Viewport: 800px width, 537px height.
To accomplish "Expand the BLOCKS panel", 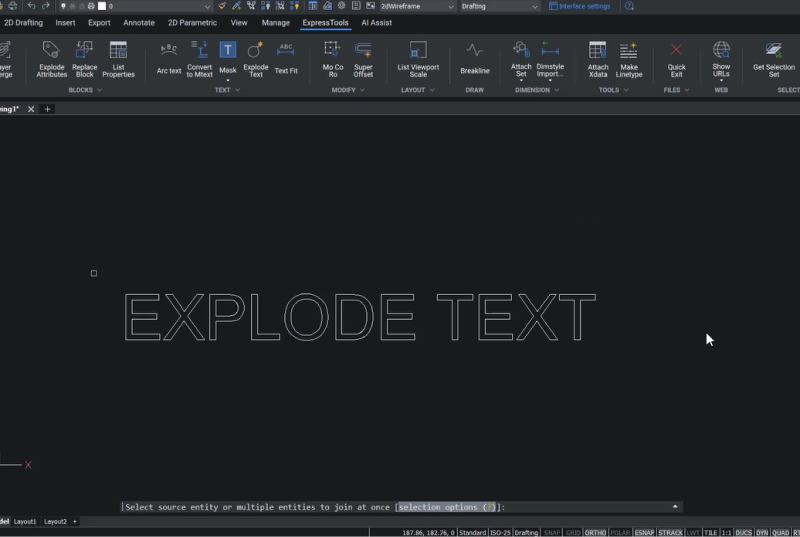I will click(85, 90).
